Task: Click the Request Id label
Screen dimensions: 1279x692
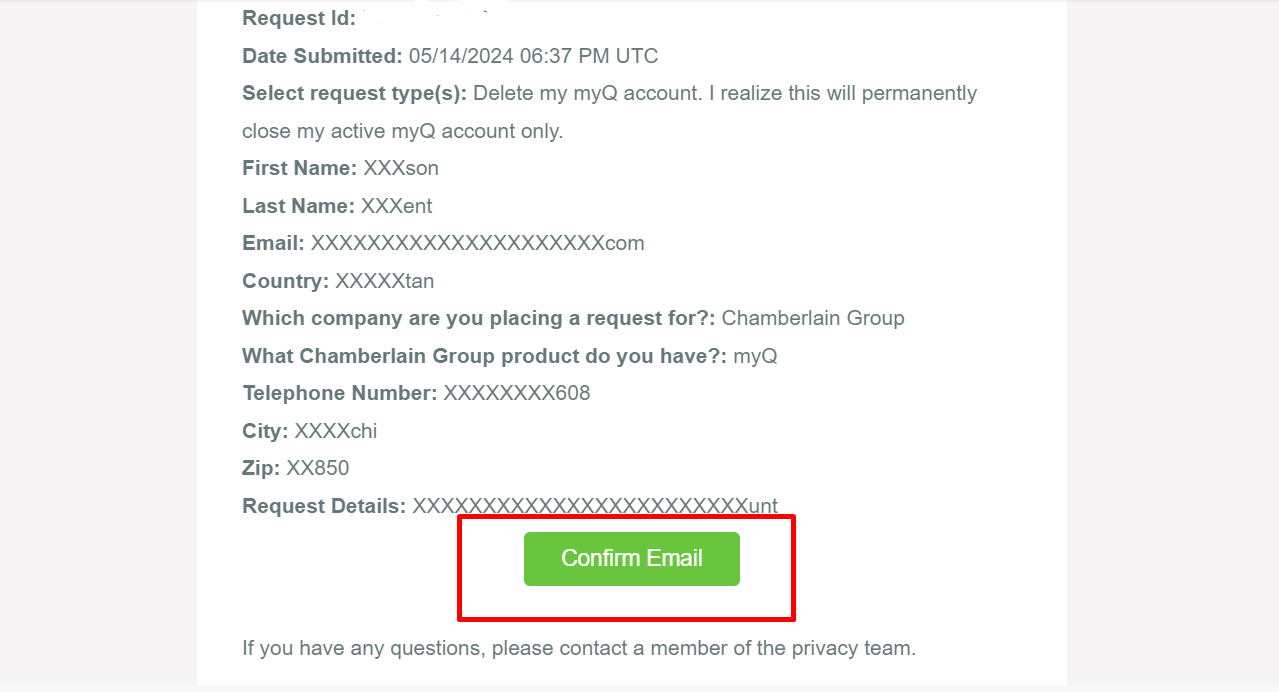Action: [299, 18]
